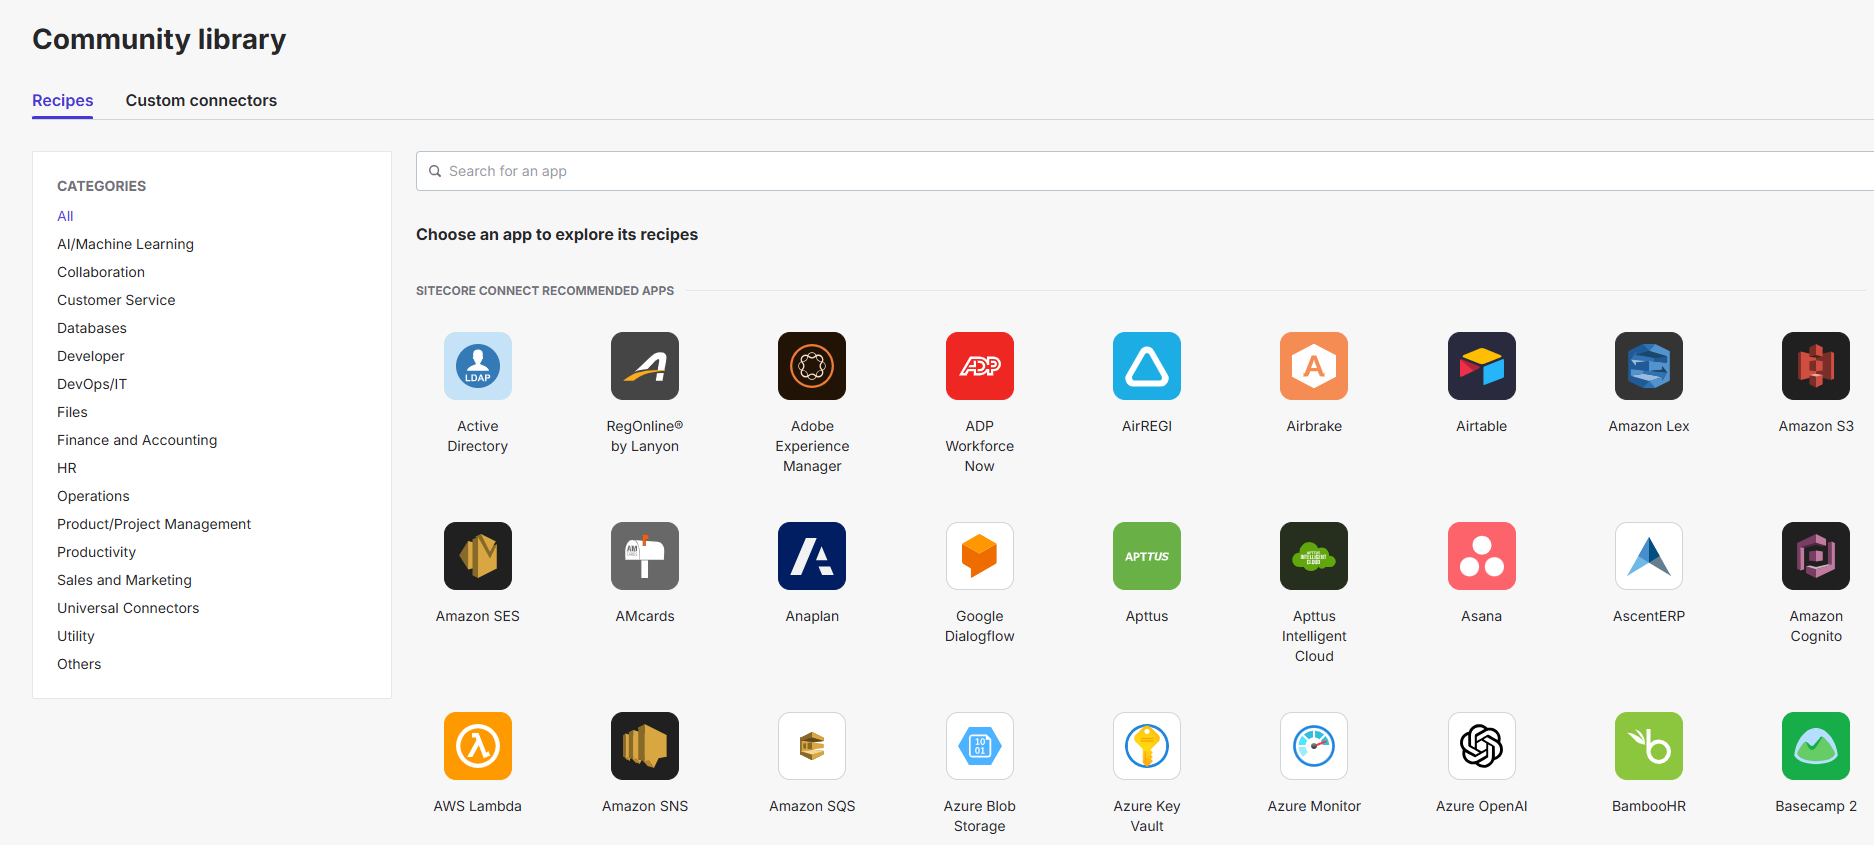Filter by AI/Machine Learning category
Viewport: 1874px width, 845px height.
[x=125, y=244]
